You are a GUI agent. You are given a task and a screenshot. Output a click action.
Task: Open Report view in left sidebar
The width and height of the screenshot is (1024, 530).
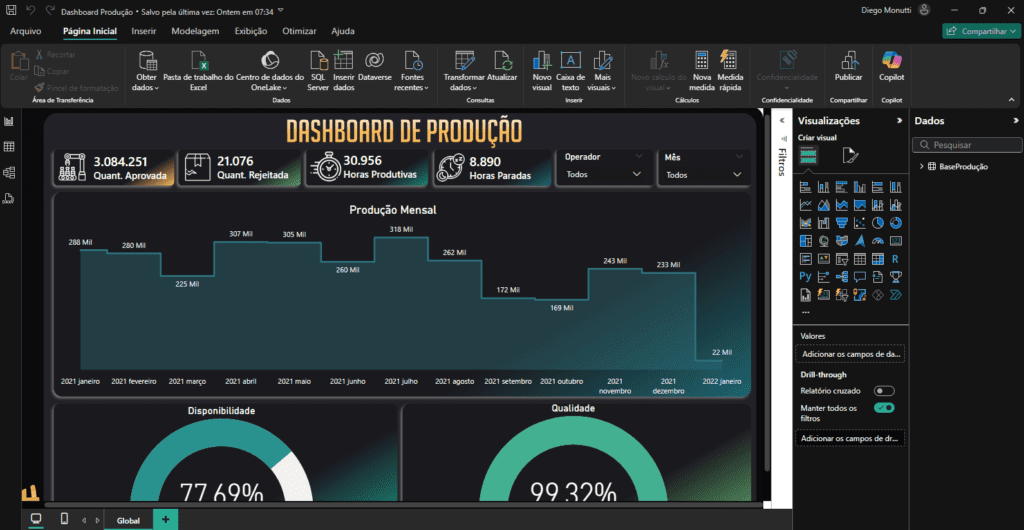[9, 121]
